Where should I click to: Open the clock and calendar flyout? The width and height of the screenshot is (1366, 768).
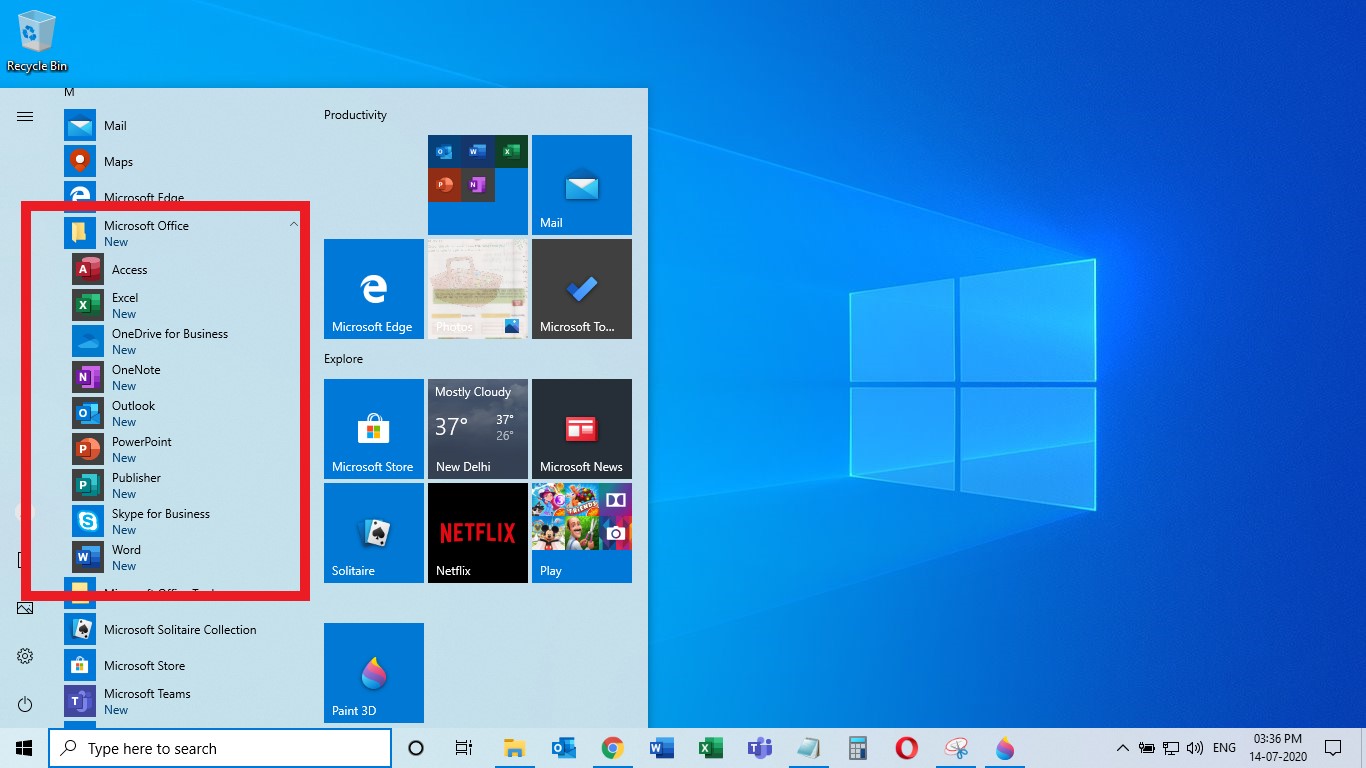coord(1277,748)
